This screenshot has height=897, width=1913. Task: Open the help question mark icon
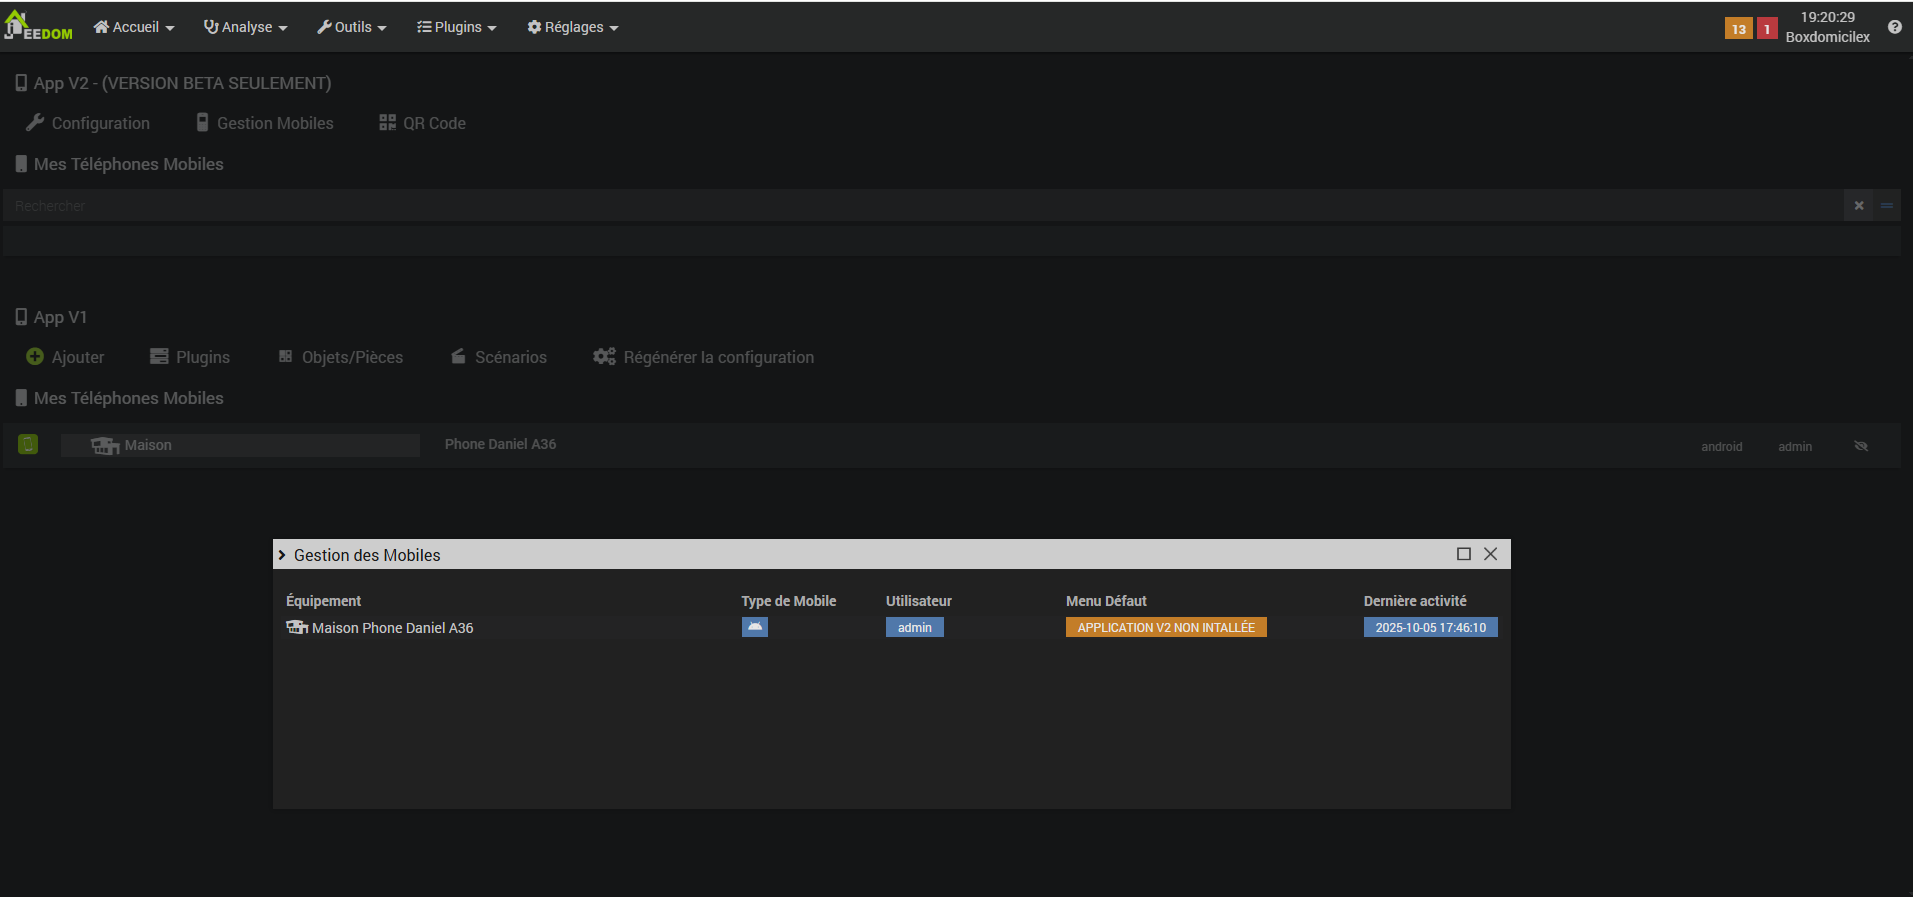point(1894,27)
